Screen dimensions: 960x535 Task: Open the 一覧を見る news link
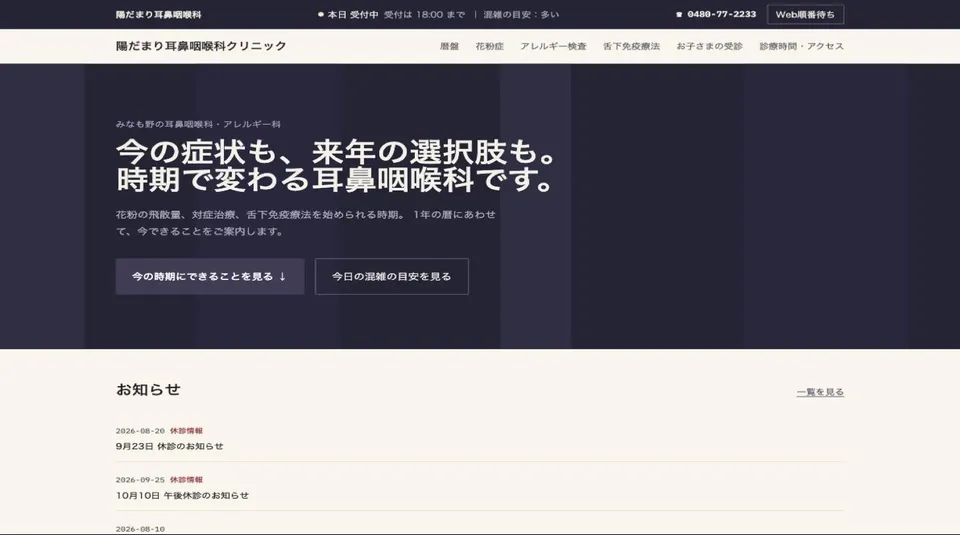click(820, 392)
